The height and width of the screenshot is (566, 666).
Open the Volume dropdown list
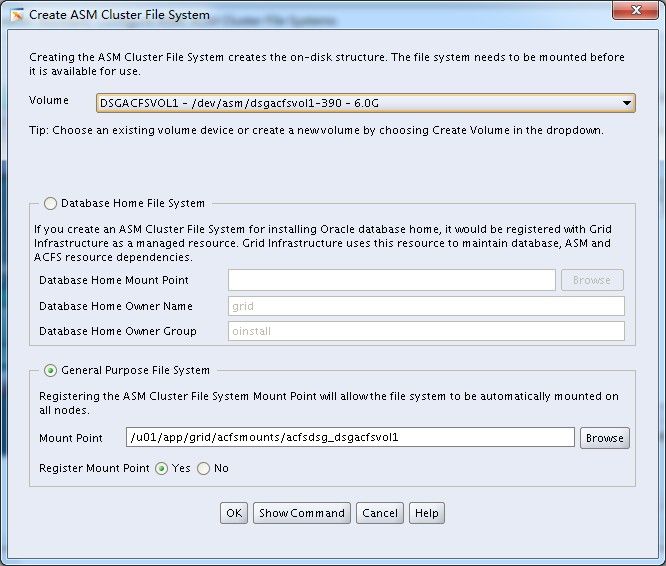click(366, 103)
